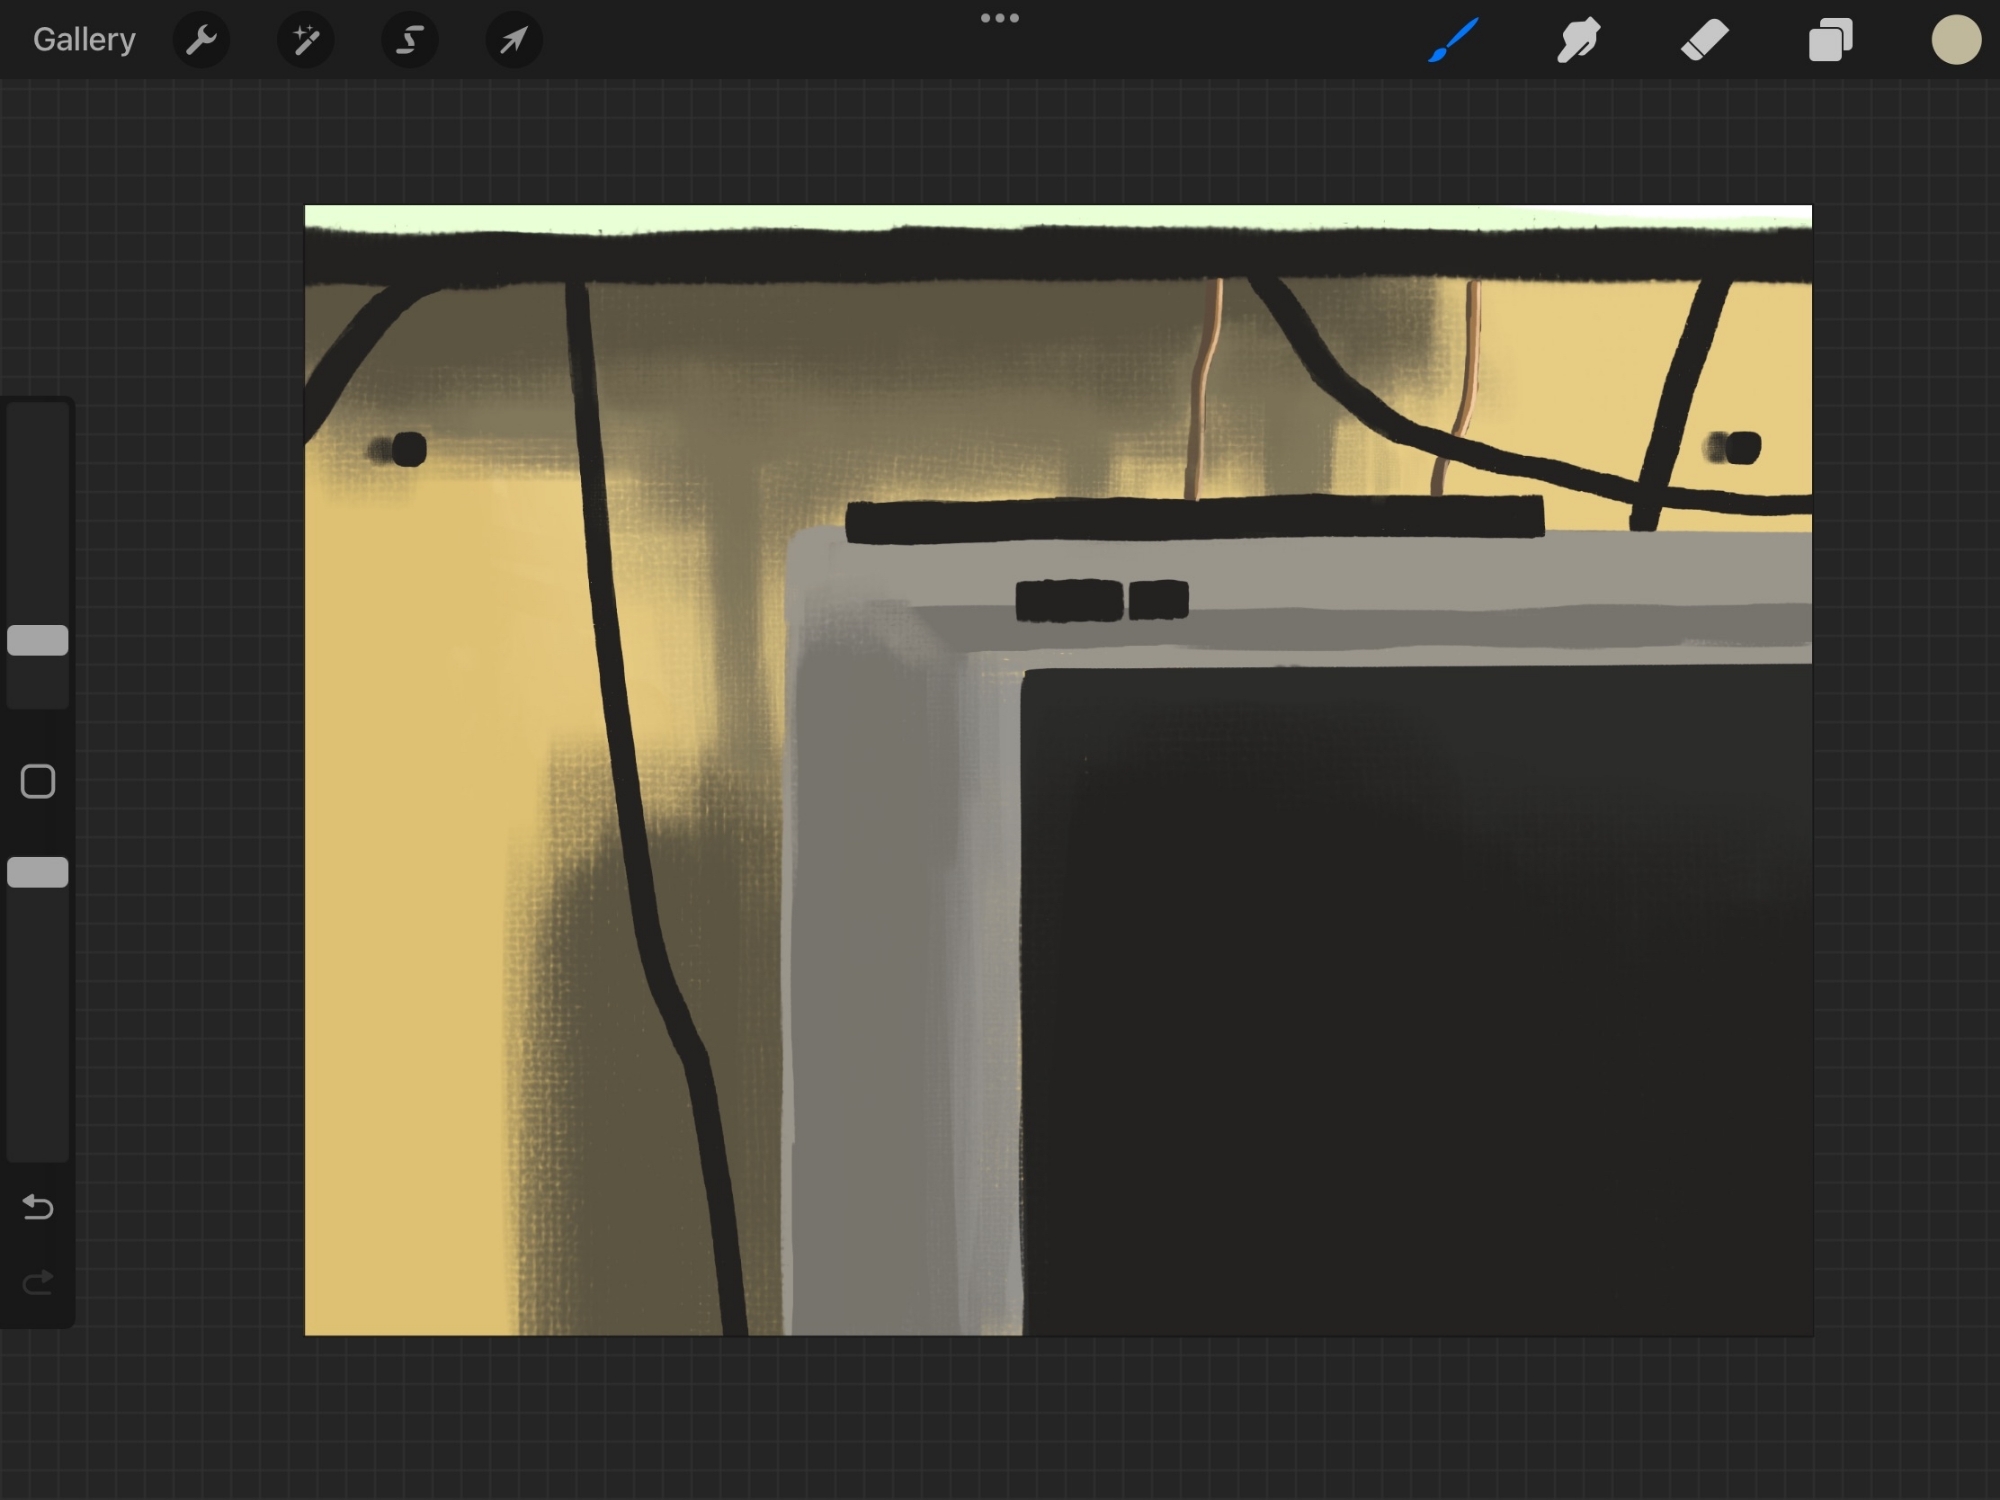Tap the three-dot multitasking menu at top
Image resolution: width=2000 pixels, height=1500 pixels.
[x=999, y=18]
